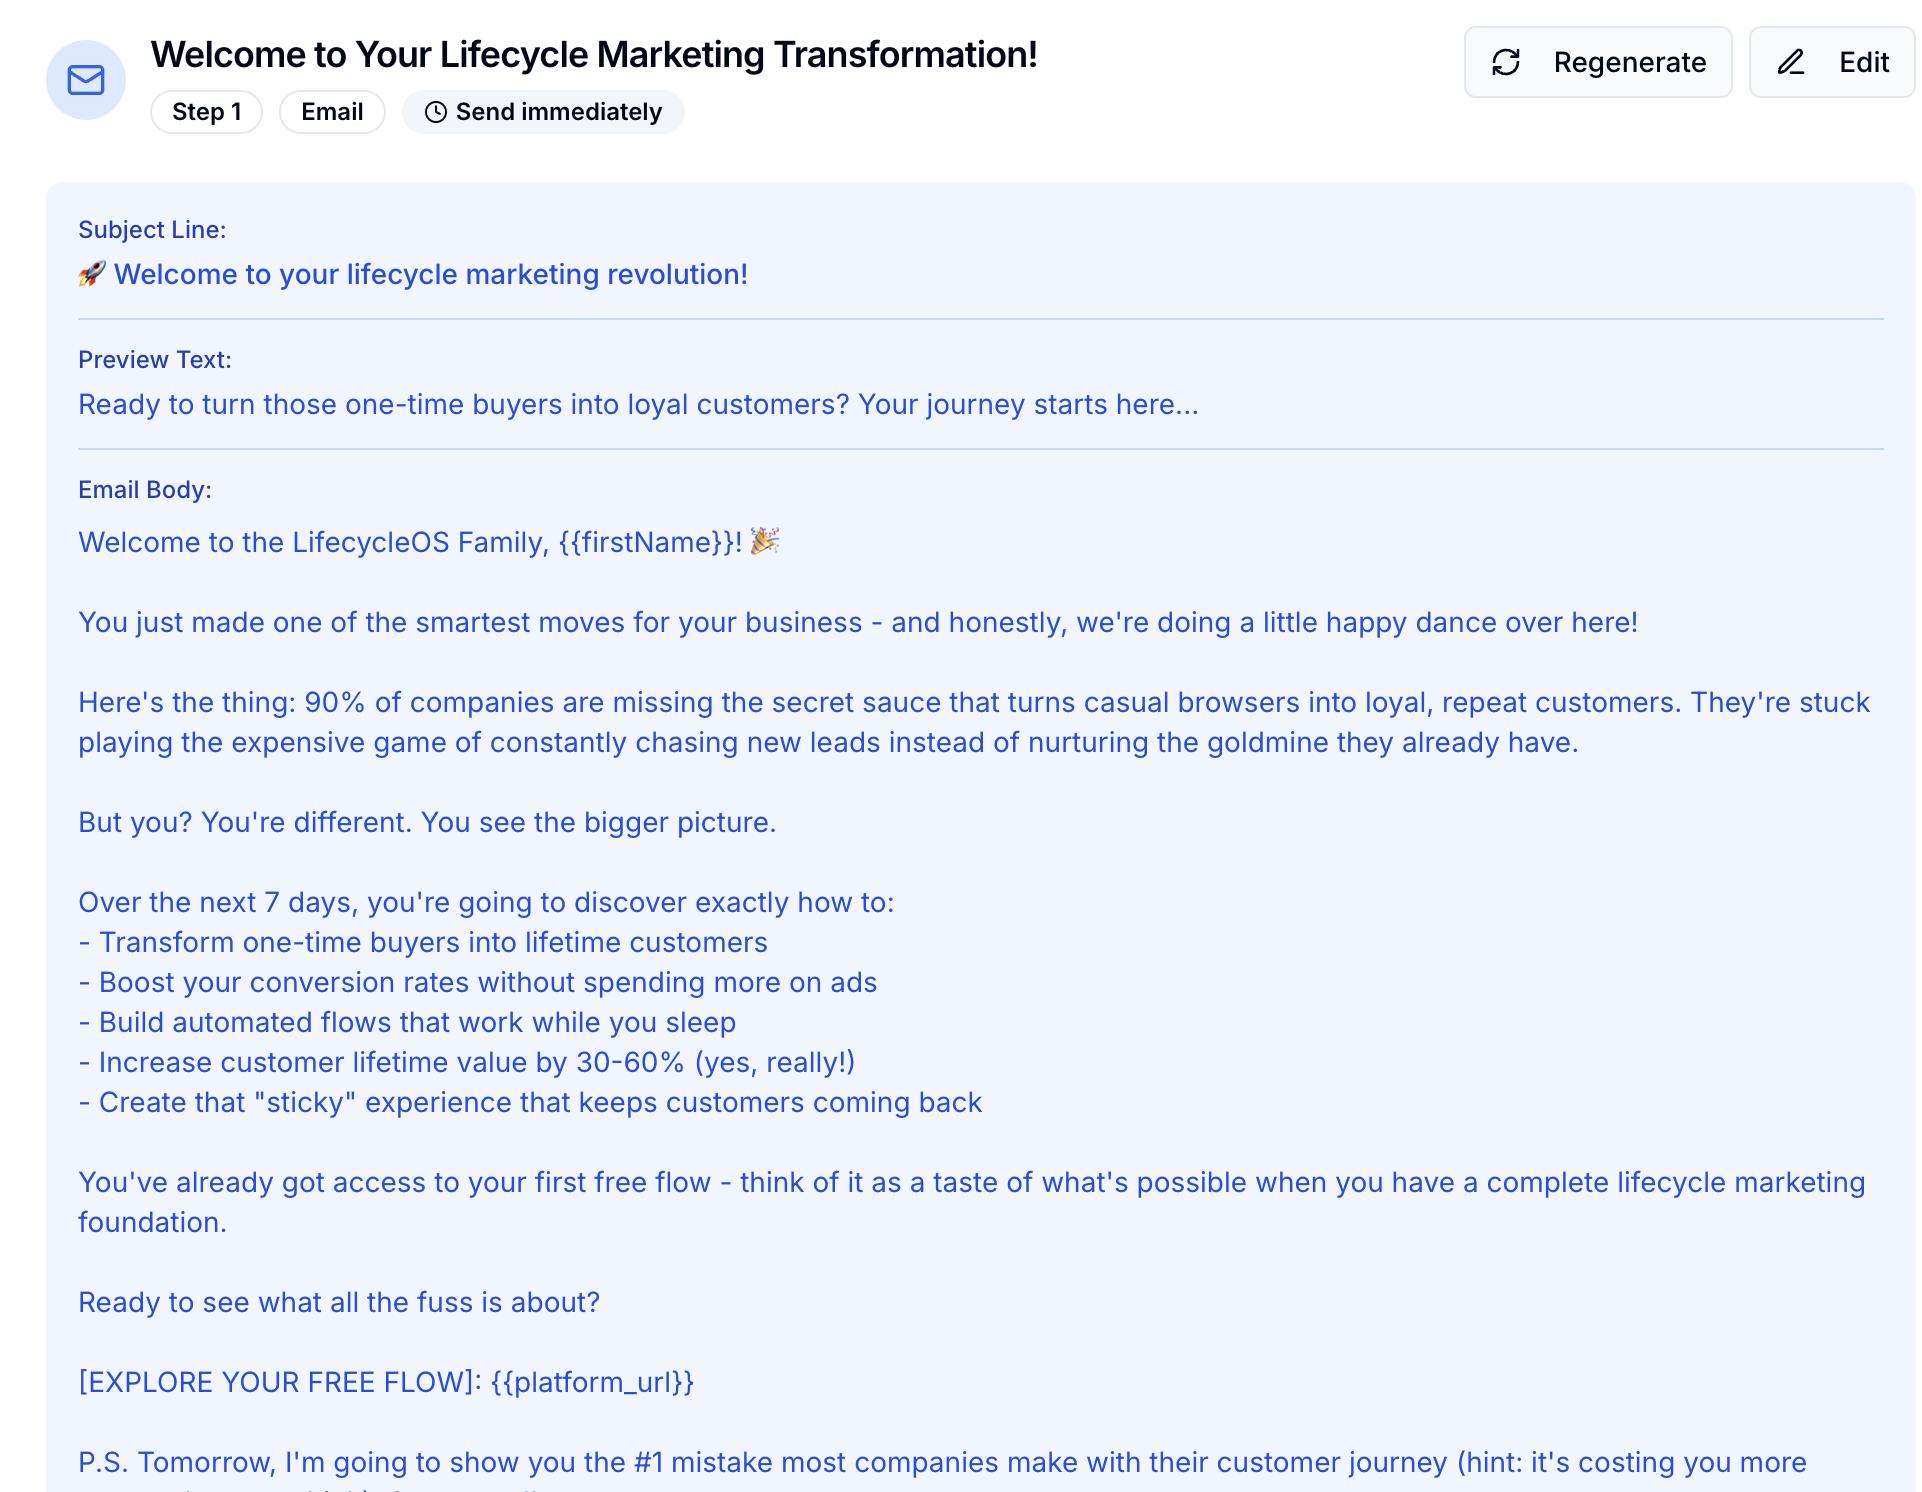1922x1492 pixels.
Task: Click the circular refresh arrows icon
Action: pos(1506,62)
